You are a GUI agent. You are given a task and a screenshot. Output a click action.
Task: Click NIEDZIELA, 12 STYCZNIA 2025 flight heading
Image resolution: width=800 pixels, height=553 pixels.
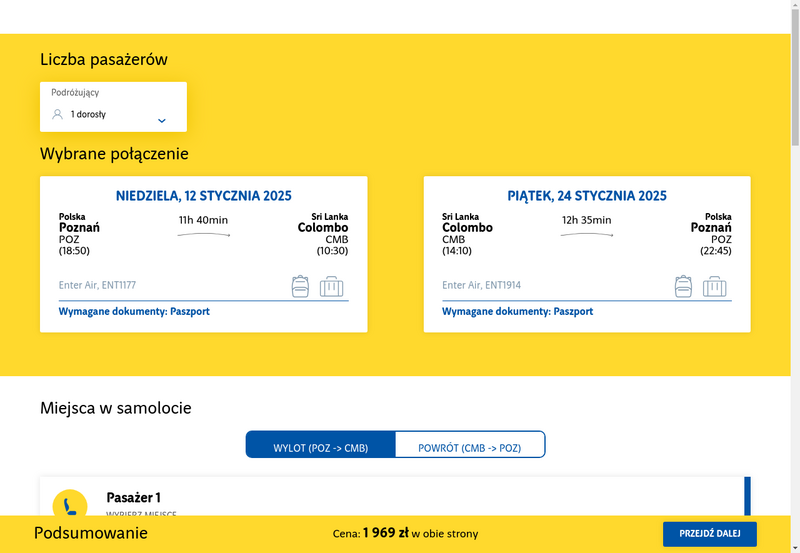tap(204, 196)
